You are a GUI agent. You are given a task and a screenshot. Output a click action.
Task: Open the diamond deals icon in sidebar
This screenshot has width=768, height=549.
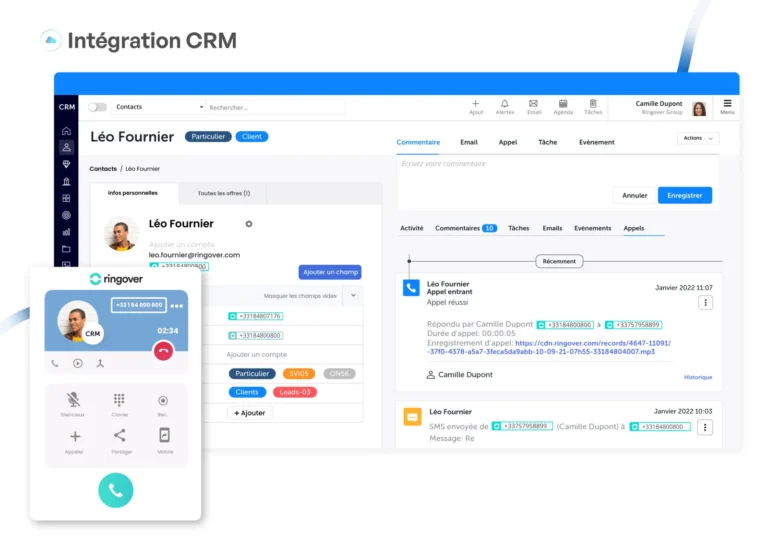(x=66, y=164)
